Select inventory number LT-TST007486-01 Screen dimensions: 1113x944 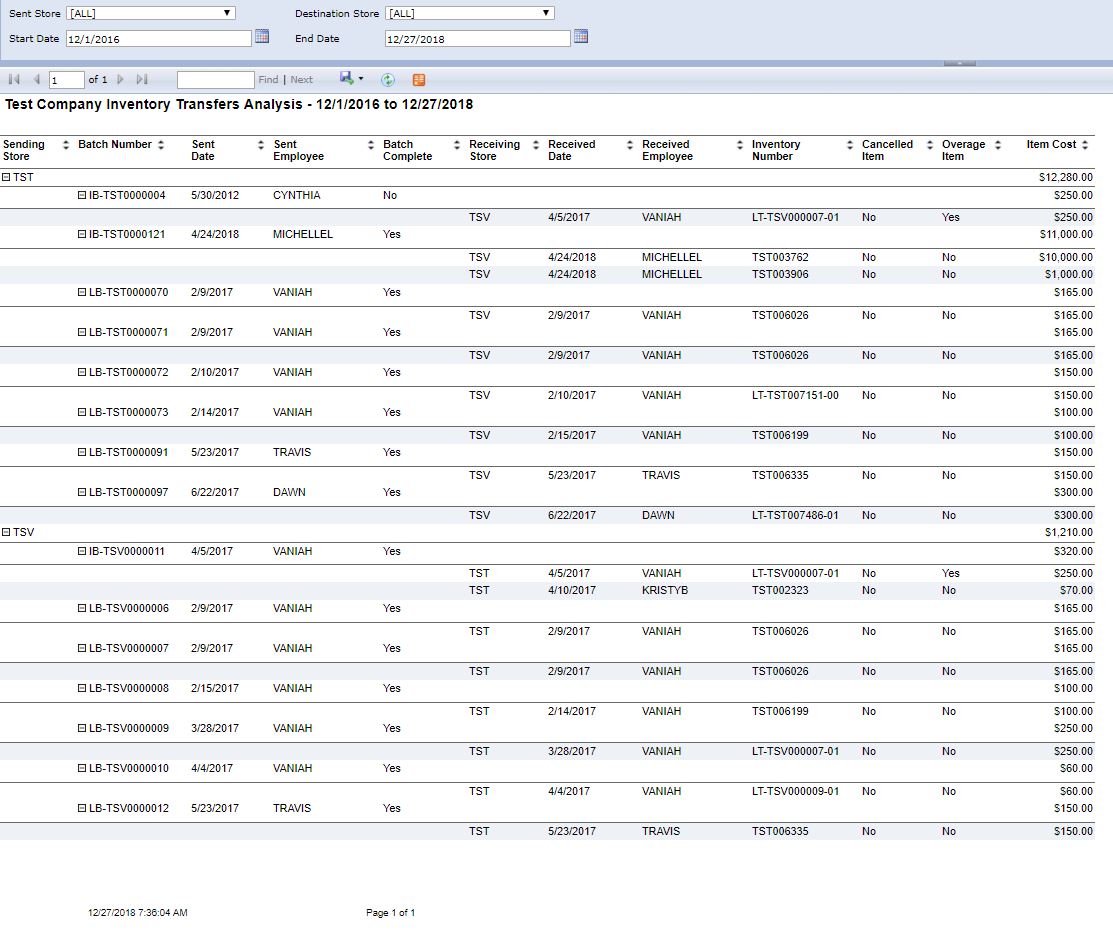coord(795,515)
